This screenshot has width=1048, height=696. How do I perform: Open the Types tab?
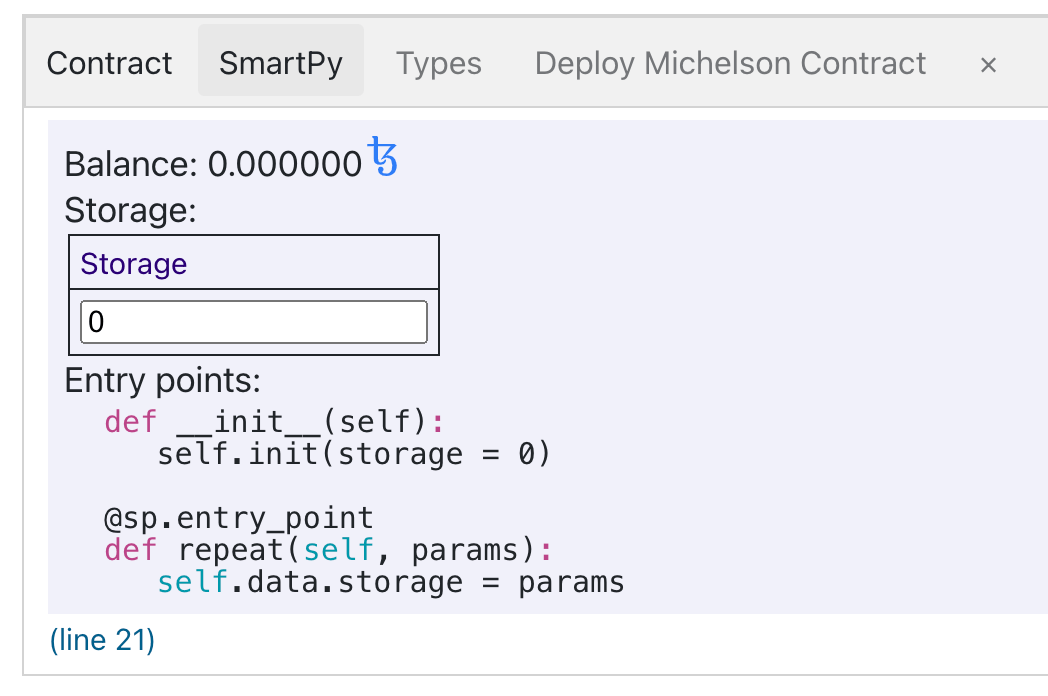438,62
